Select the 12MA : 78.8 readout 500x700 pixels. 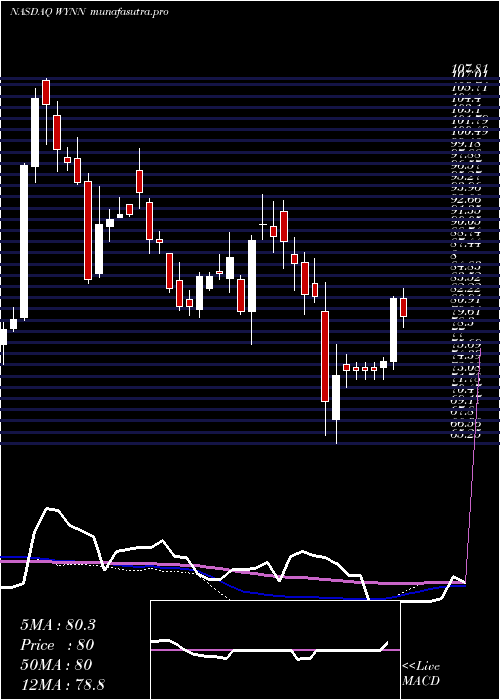pyautogui.click(x=62, y=684)
